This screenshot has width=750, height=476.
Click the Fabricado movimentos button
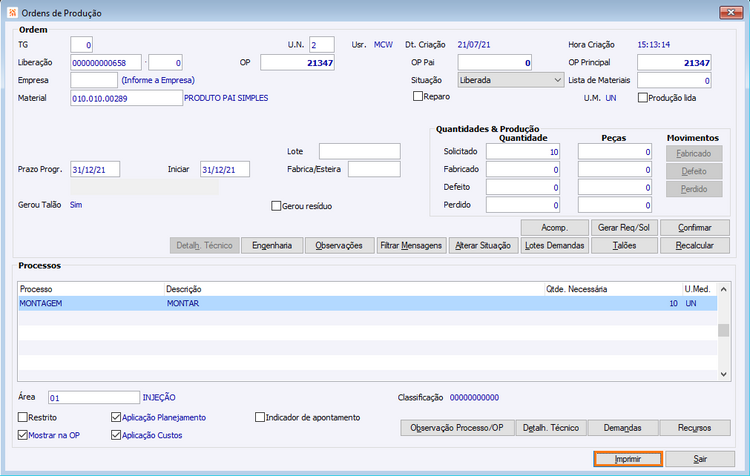pyautogui.click(x=694, y=154)
